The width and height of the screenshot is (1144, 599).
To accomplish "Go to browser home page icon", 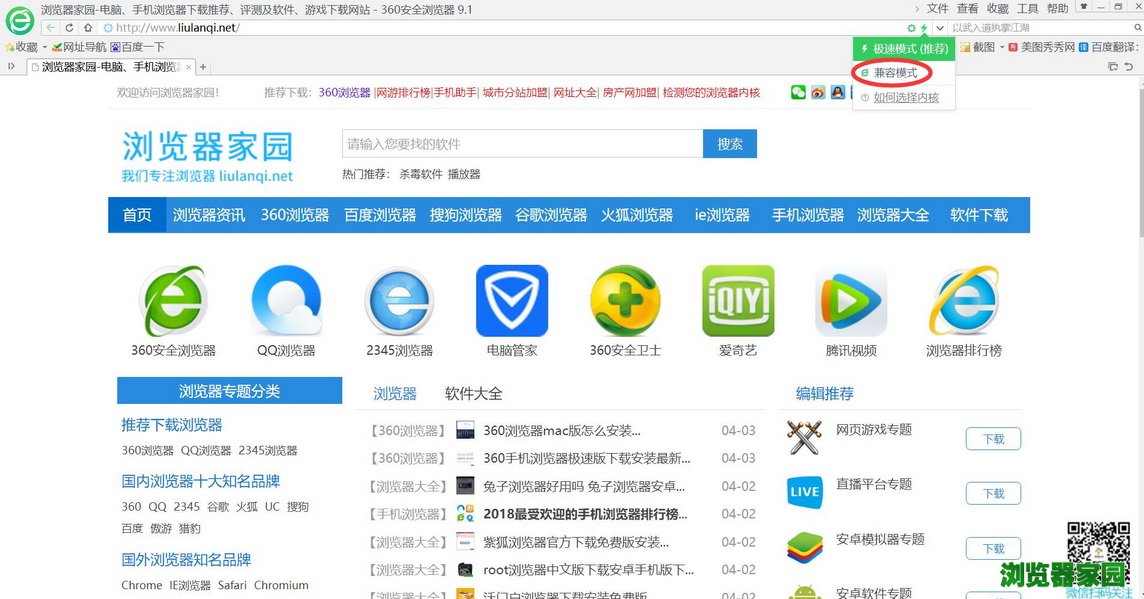I will [88, 28].
